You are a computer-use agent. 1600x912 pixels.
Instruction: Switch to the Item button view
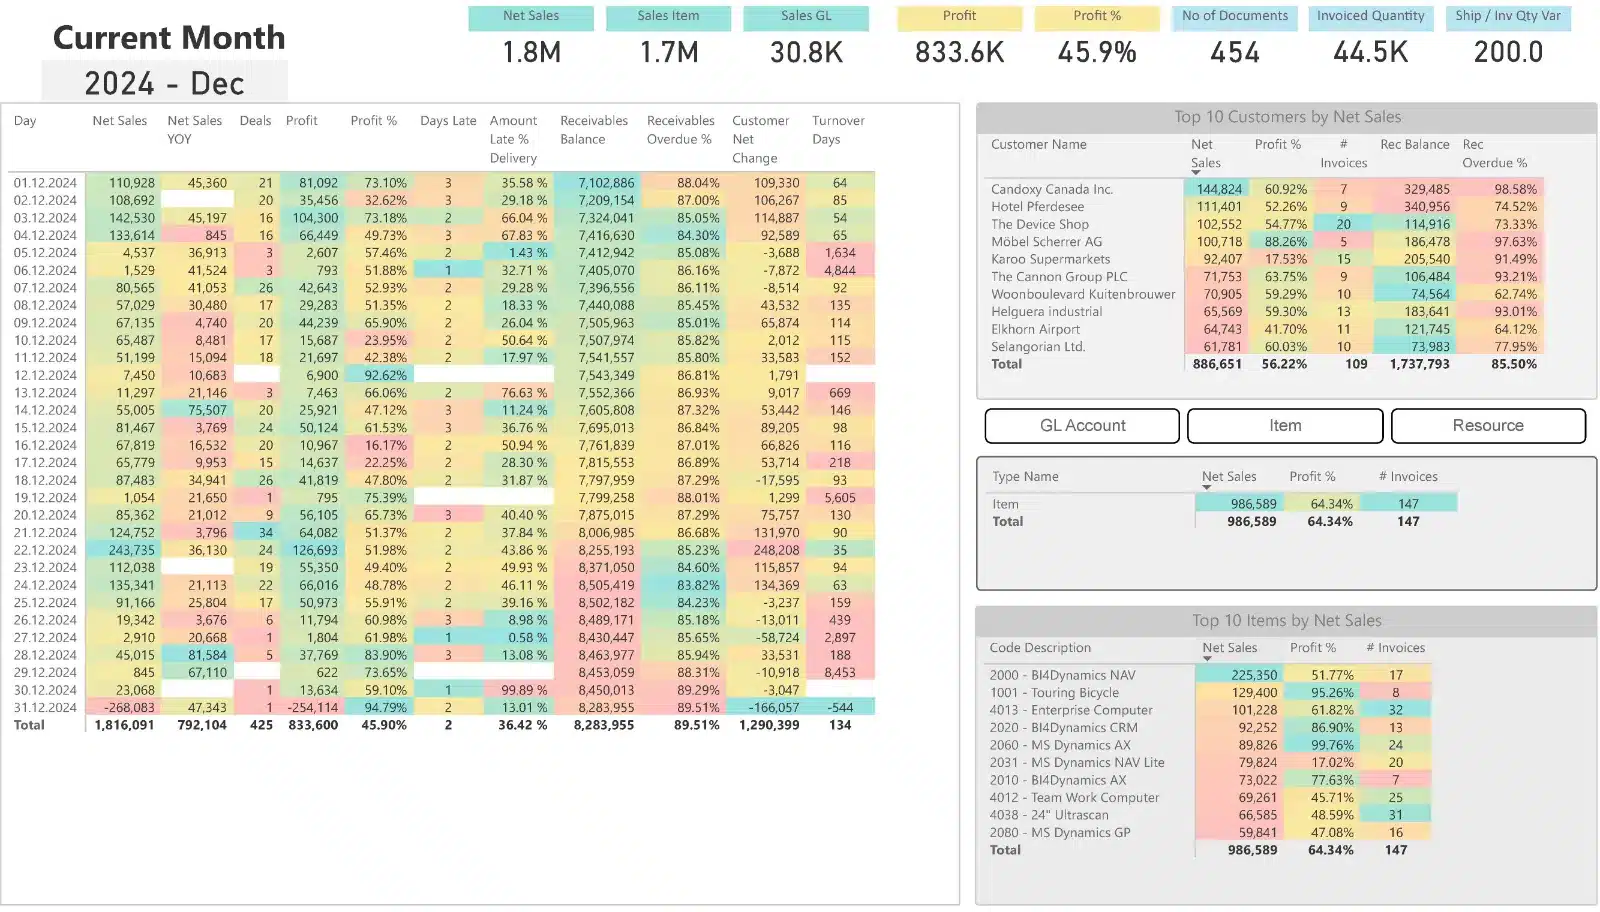[x=1285, y=426]
